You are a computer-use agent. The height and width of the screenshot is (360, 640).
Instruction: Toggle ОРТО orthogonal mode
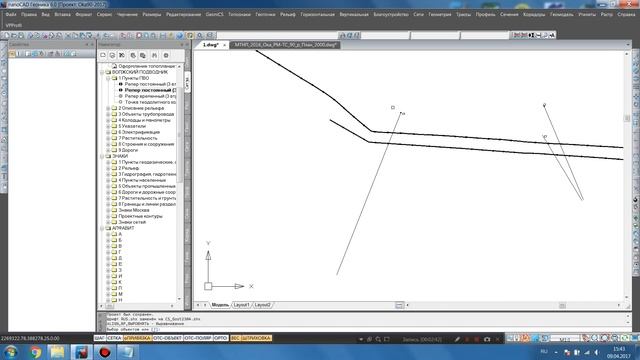tap(221, 338)
